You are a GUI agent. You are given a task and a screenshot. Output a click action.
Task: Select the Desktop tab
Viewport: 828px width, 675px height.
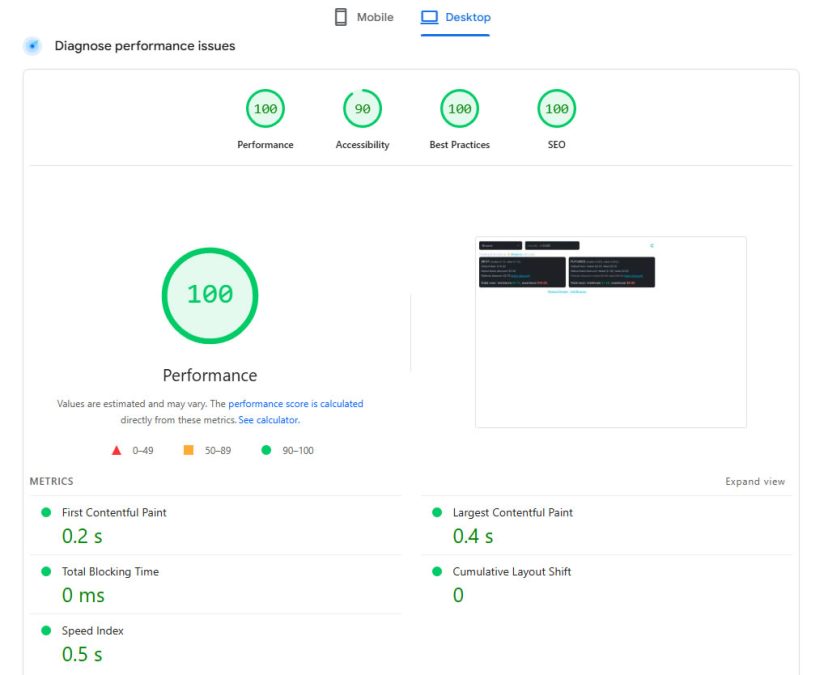[x=455, y=17]
